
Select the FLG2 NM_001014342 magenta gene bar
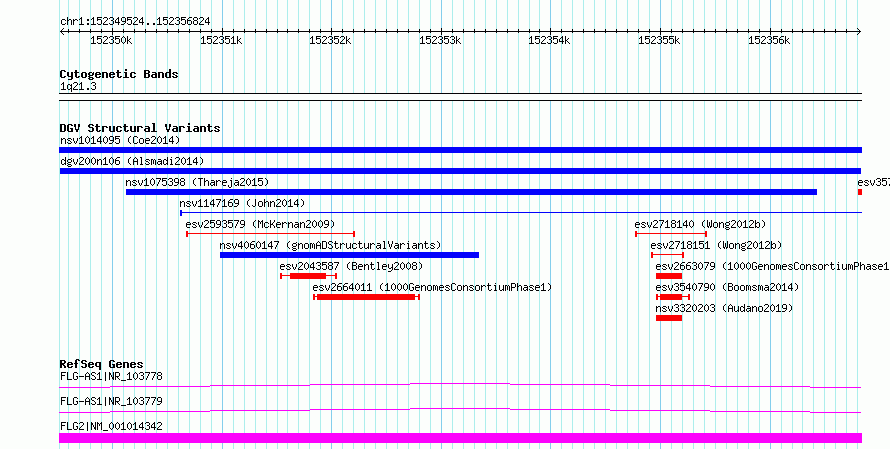coord(460,438)
